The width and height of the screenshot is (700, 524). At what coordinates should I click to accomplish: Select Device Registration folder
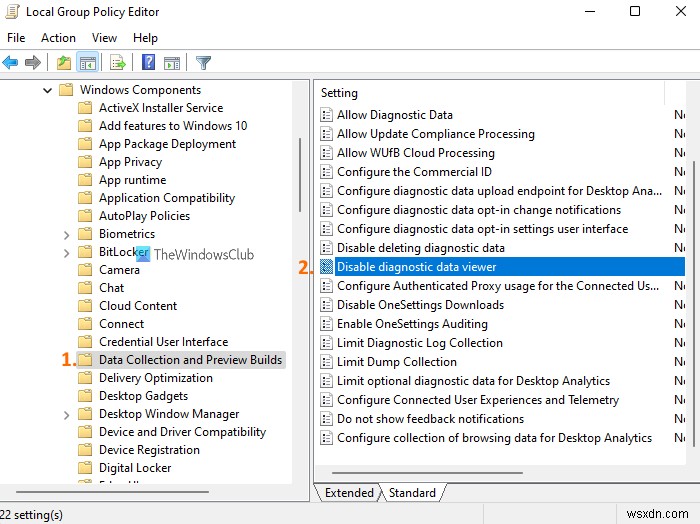[x=149, y=450]
